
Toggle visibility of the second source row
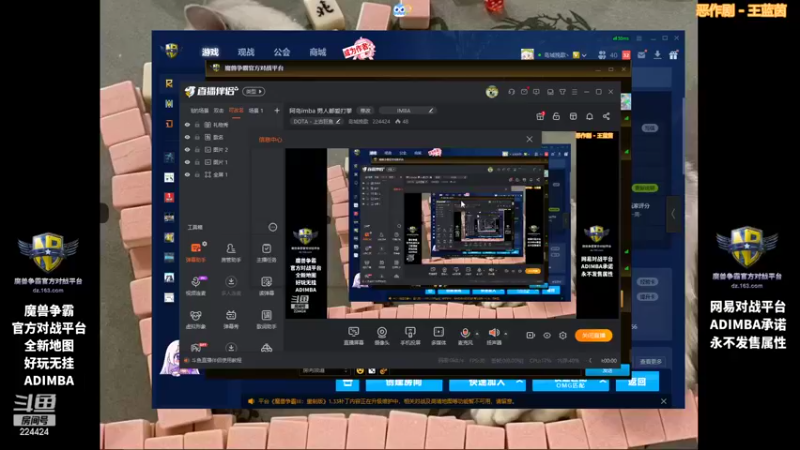(187, 137)
